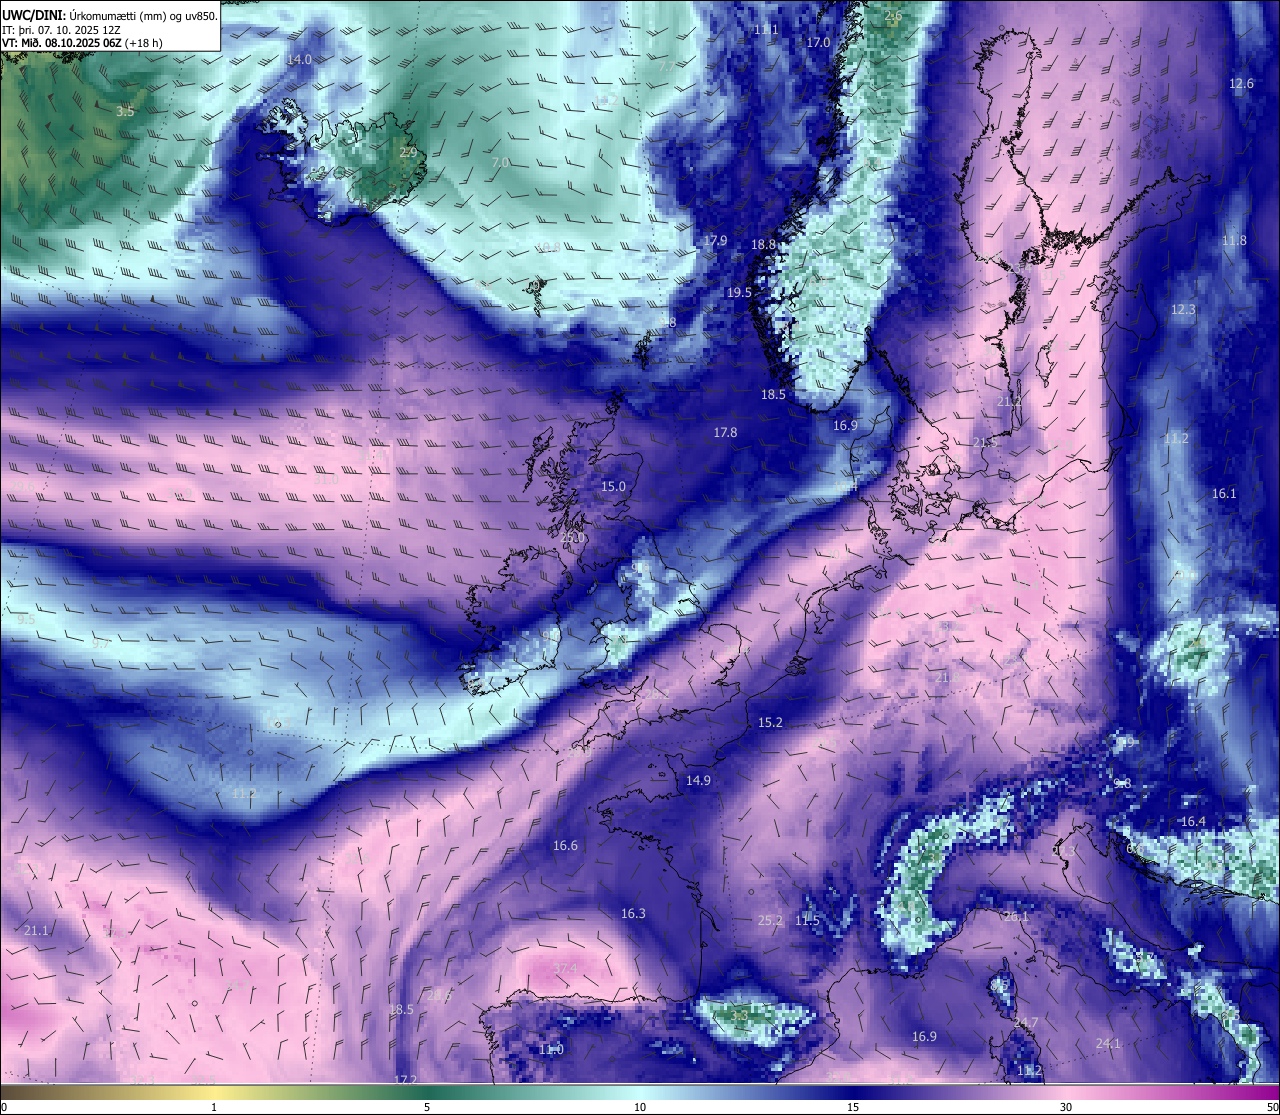
Task: Click the valid time "VT: Mið. 08.10.2025 06Z (+18 h)"
Action: [82, 43]
